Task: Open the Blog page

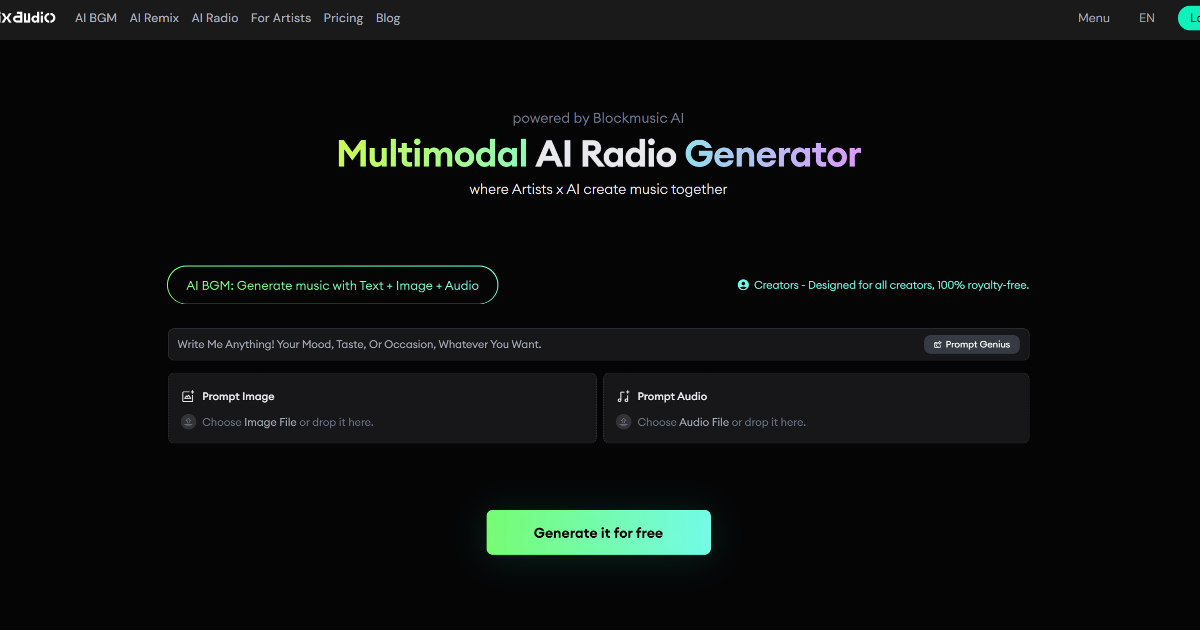Action: click(x=388, y=17)
